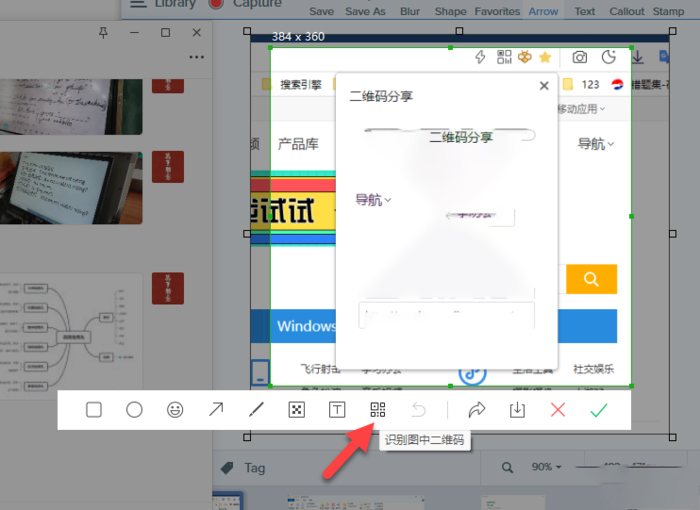Activate the mosaic blur tool
Screen dimensions: 700x510
pos(297,410)
